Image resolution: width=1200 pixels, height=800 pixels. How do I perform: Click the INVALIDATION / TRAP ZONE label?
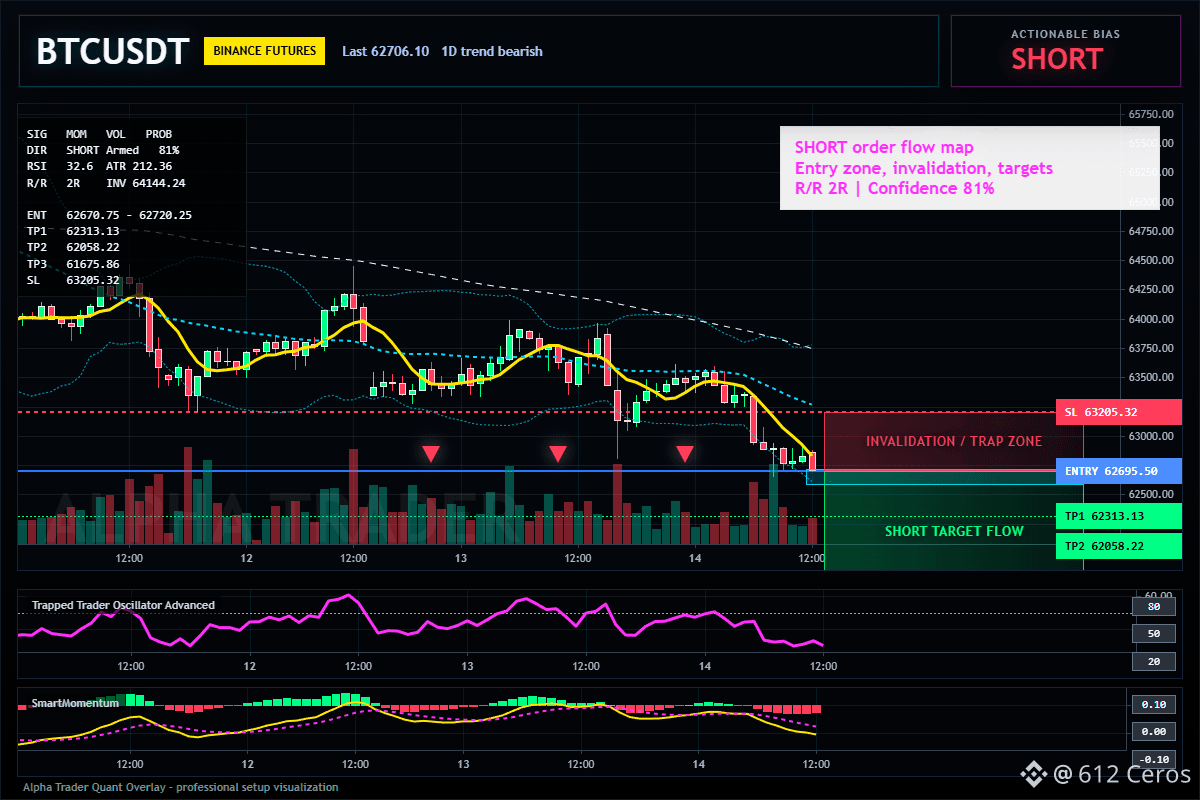click(954, 441)
